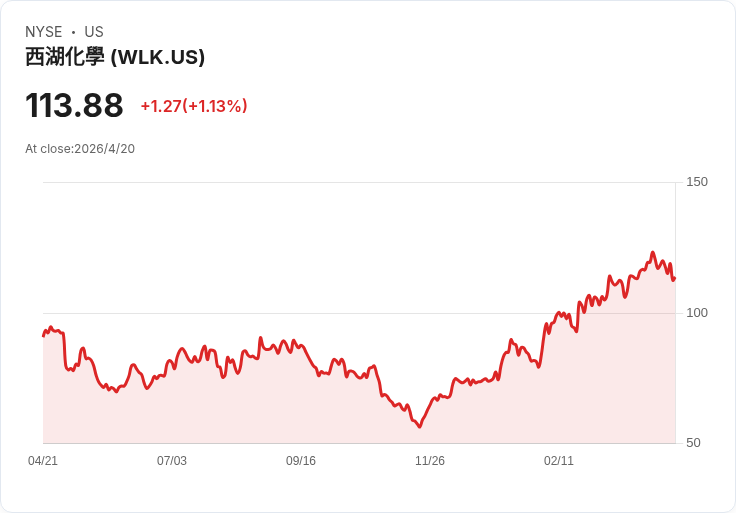
Task: Click the WLK.US stock title
Action: click(x=115, y=57)
